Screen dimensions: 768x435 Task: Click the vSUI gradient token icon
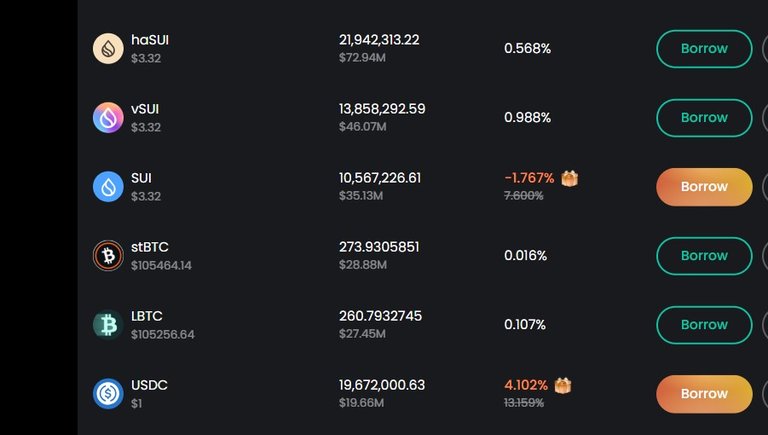(x=108, y=118)
